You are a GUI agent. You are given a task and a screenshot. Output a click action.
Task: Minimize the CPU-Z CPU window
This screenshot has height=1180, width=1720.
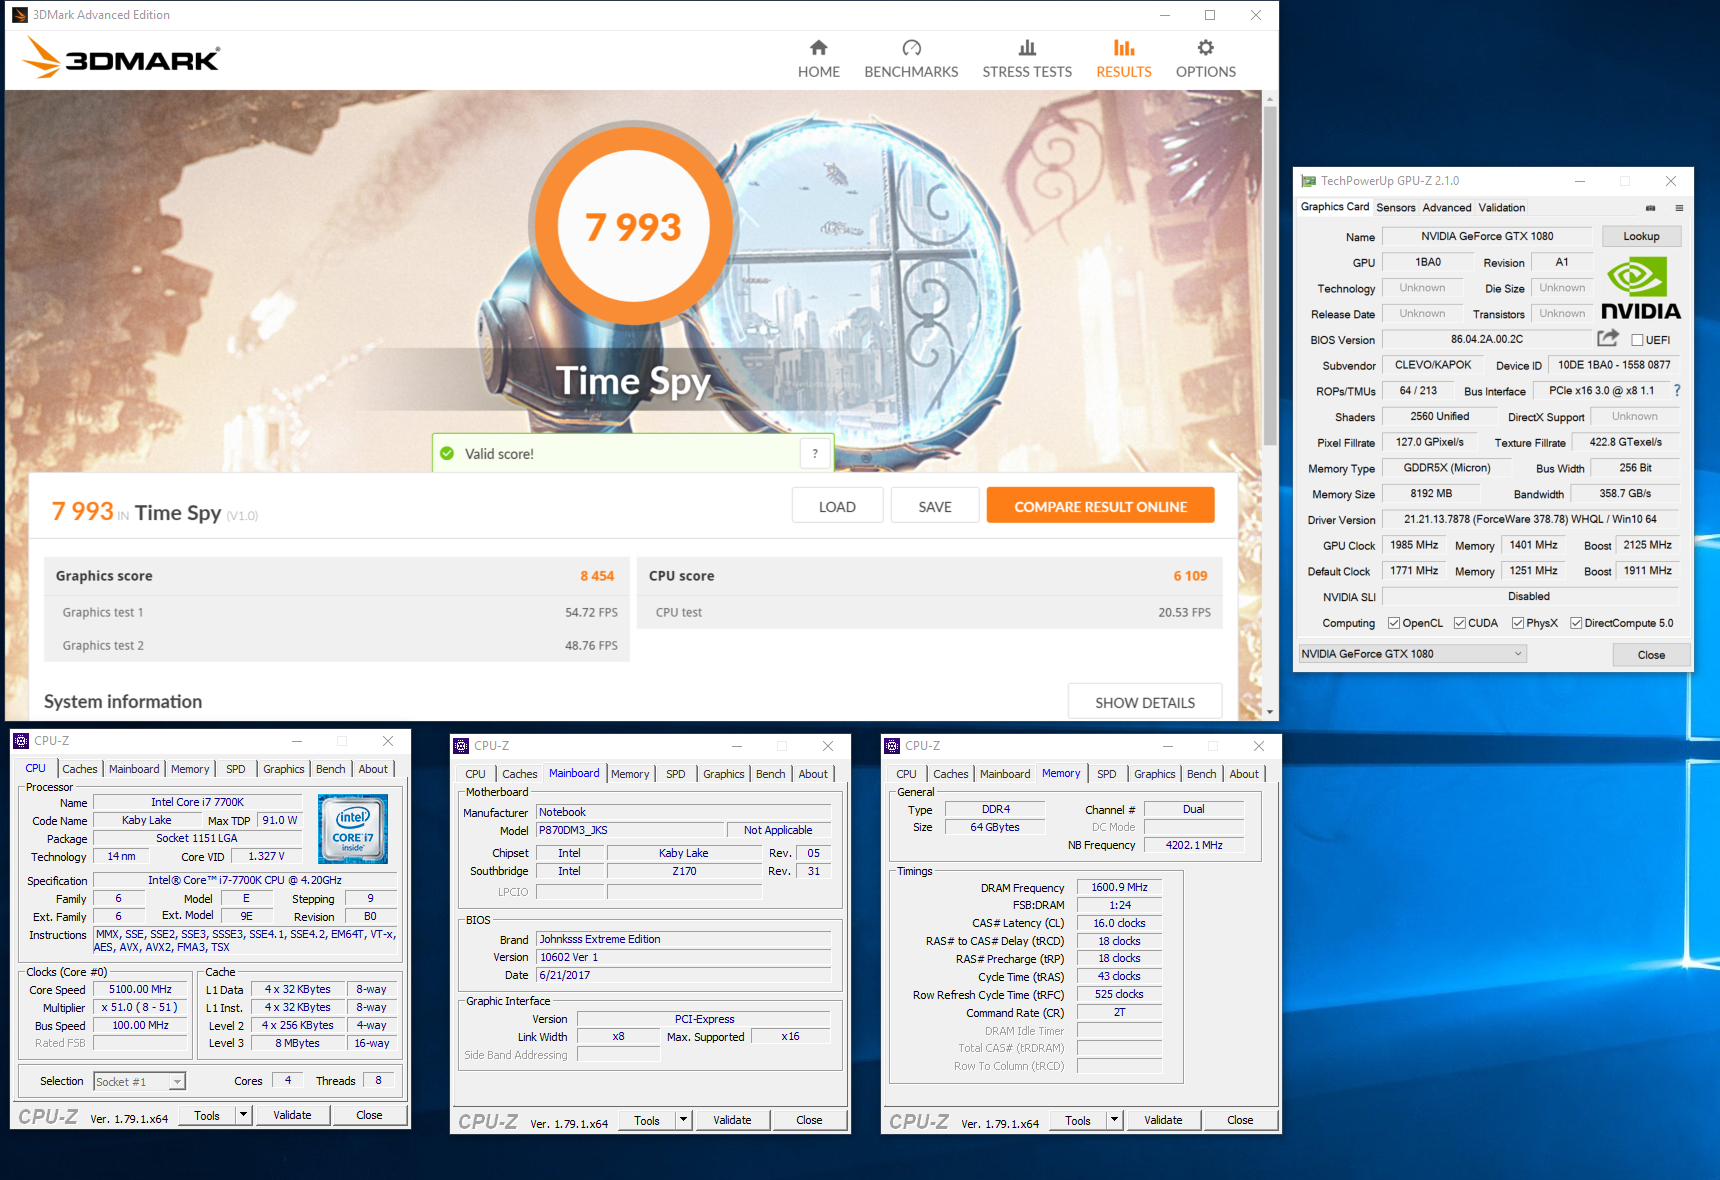[x=296, y=741]
